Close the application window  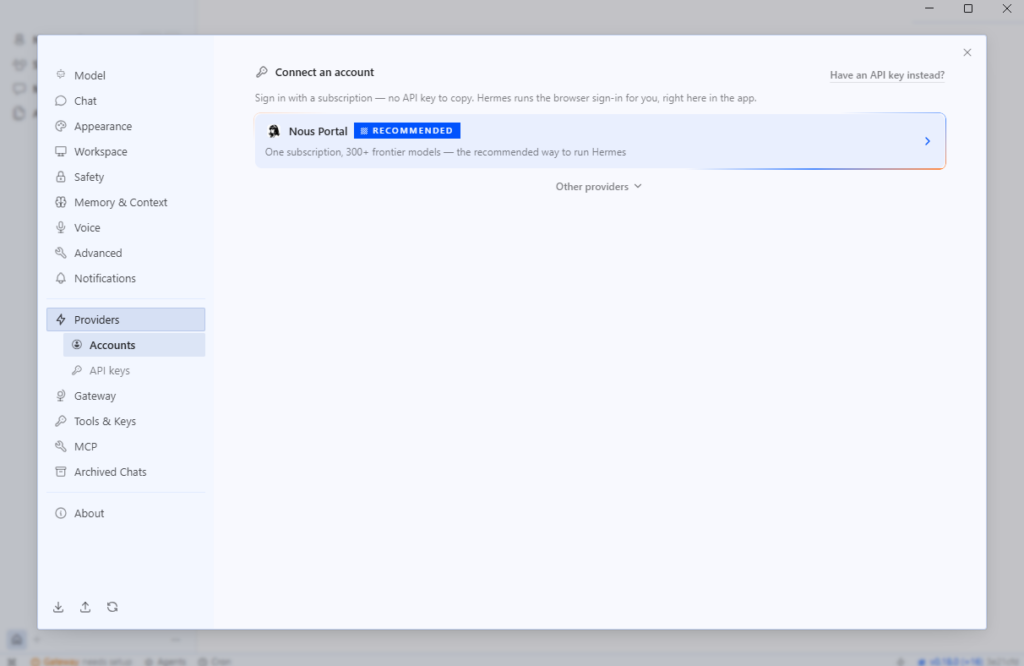click(1006, 8)
